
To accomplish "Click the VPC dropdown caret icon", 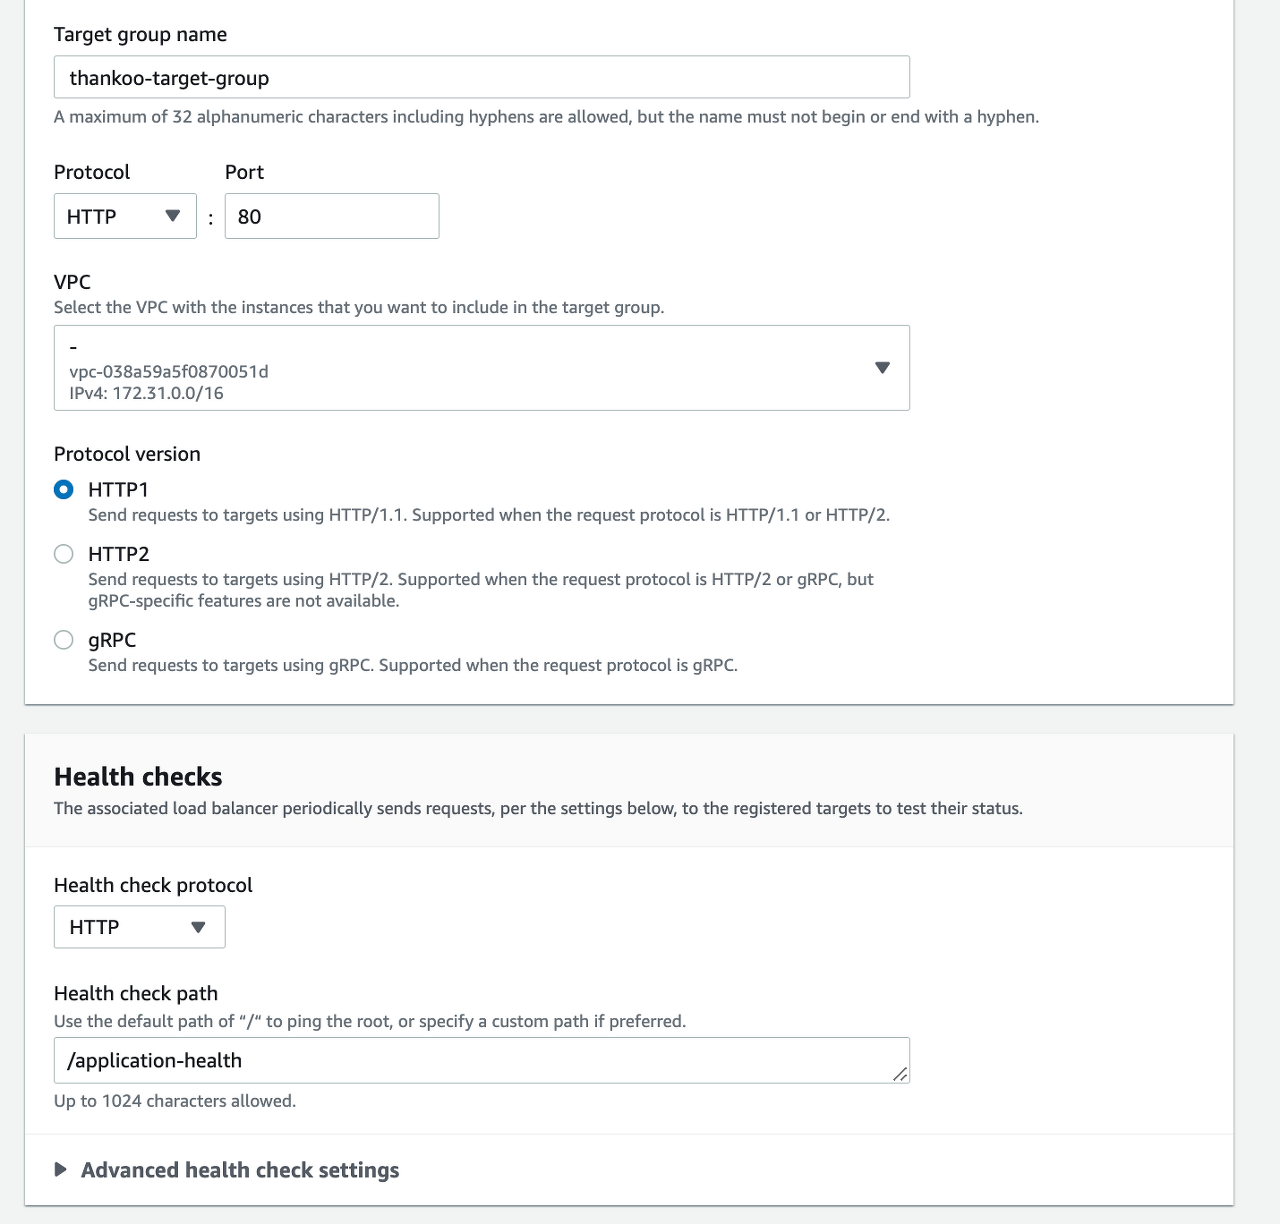I will [x=882, y=368].
